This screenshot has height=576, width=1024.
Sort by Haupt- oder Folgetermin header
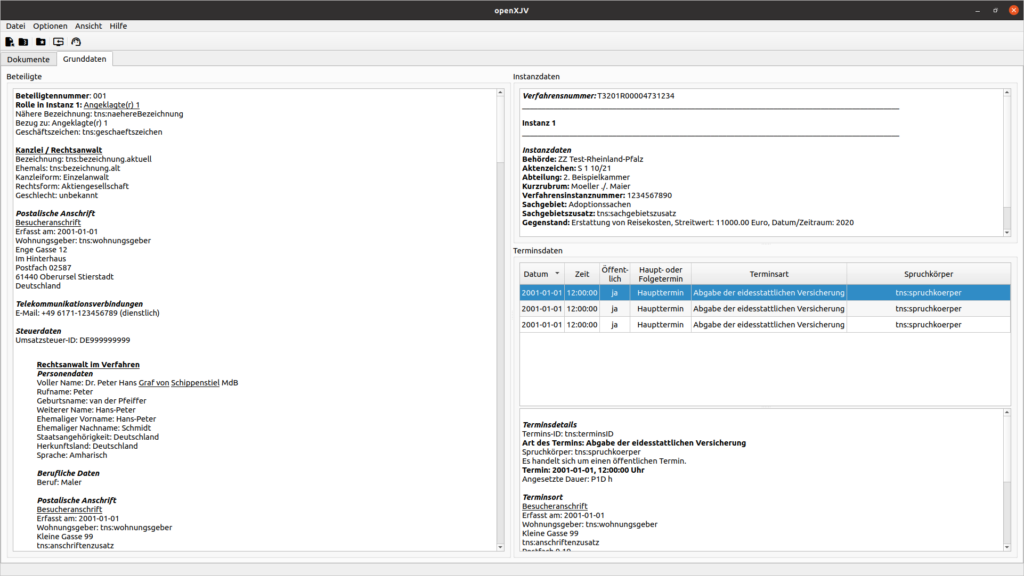660,274
